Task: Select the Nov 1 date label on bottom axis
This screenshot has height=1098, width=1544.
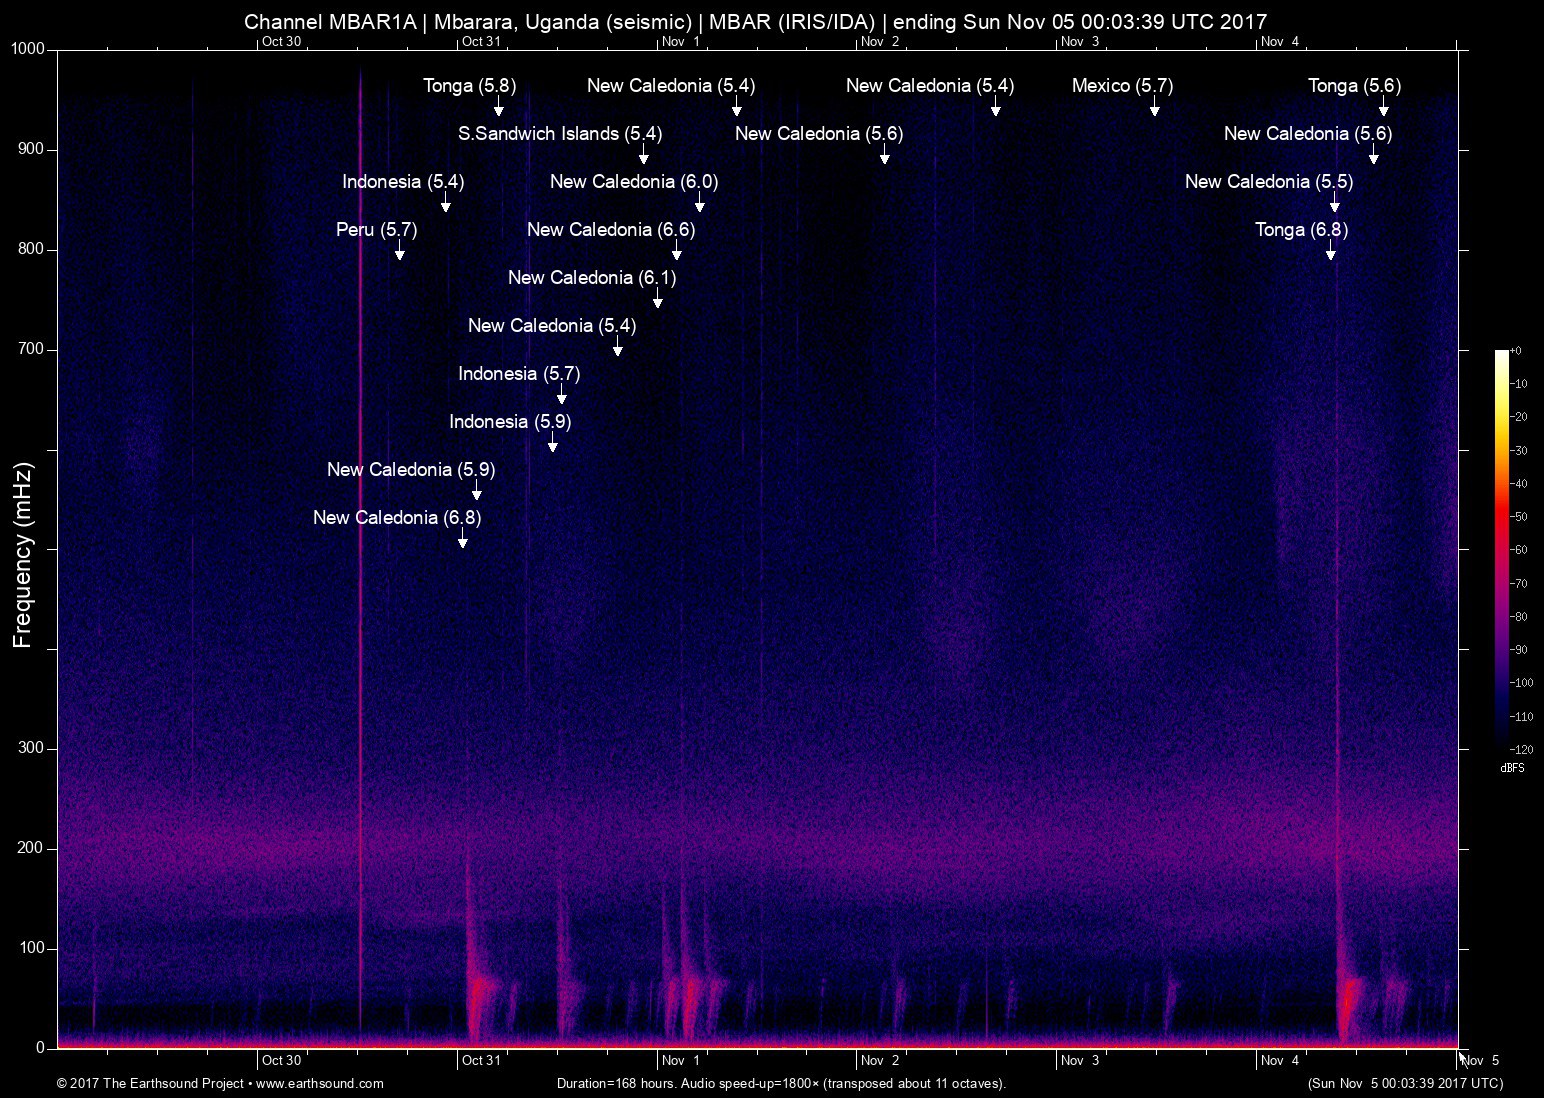Action: tap(680, 1060)
